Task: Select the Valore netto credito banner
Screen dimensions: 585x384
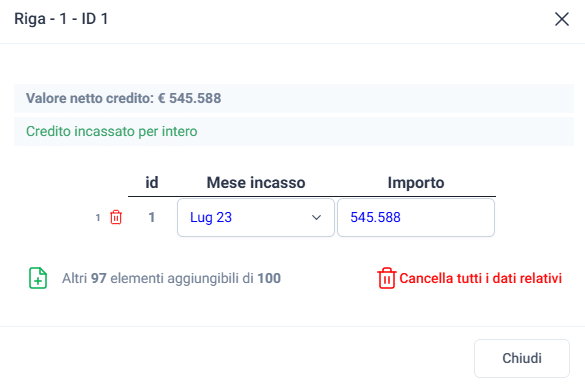Action: click(x=294, y=99)
